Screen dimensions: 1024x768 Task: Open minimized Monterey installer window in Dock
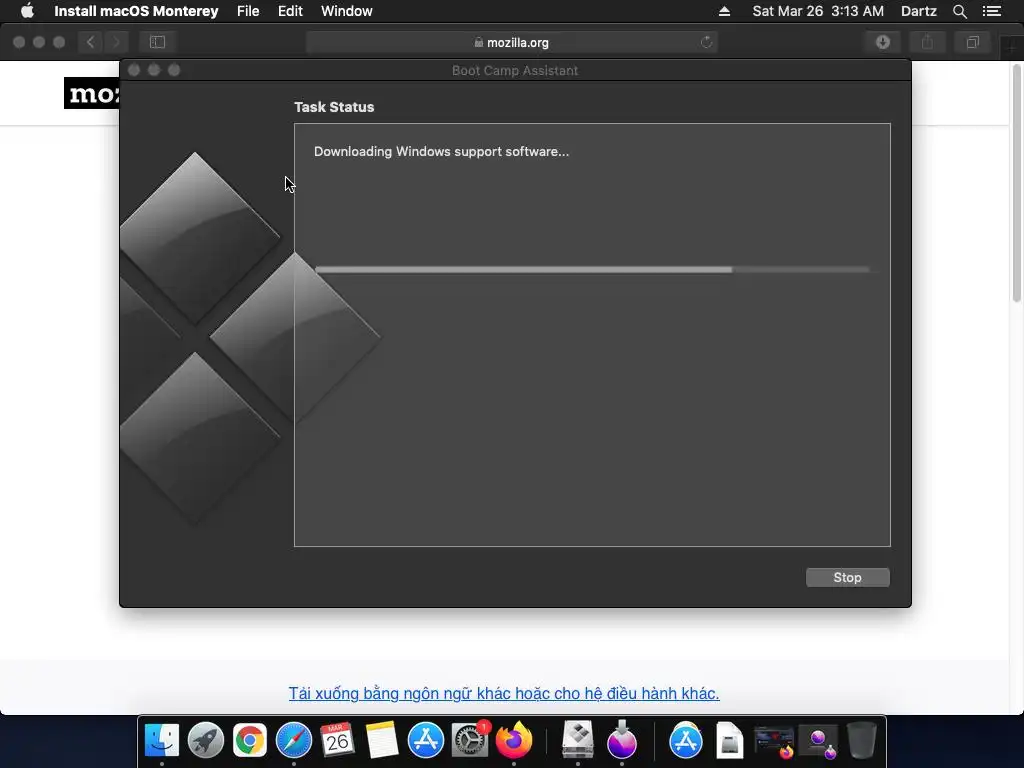[818, 742]
